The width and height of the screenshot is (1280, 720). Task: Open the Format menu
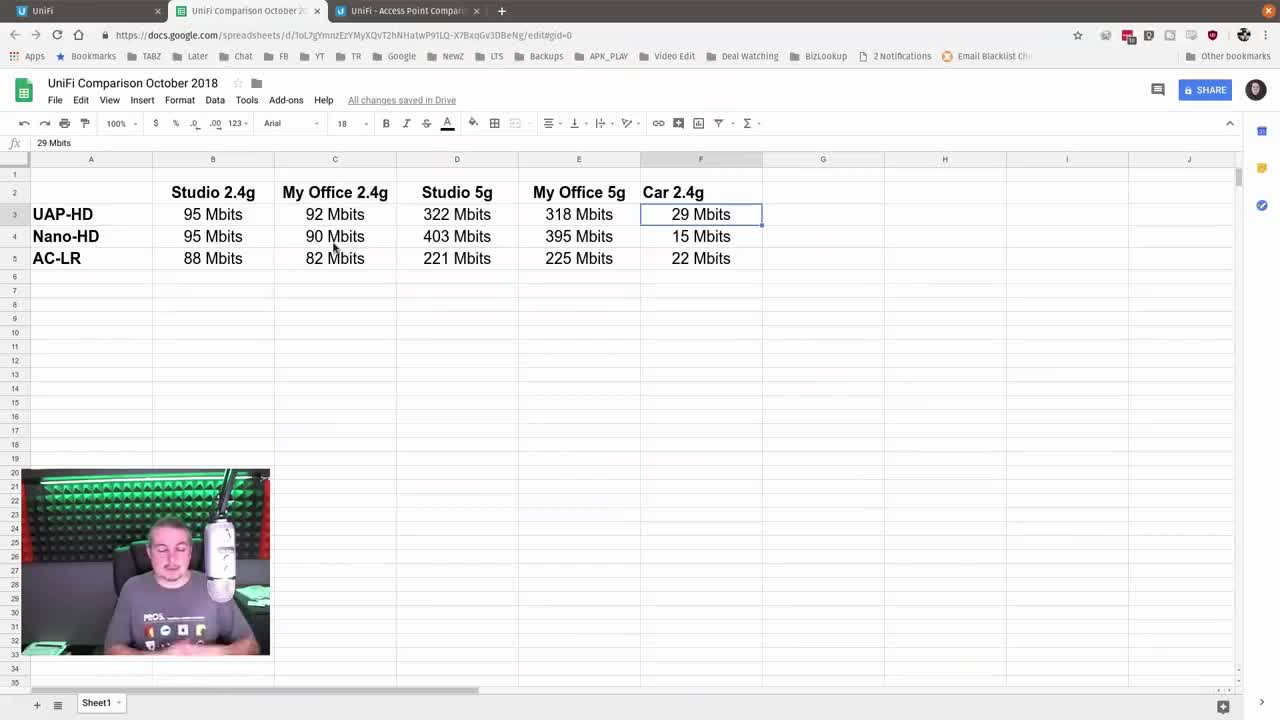[x=180, y=100]
